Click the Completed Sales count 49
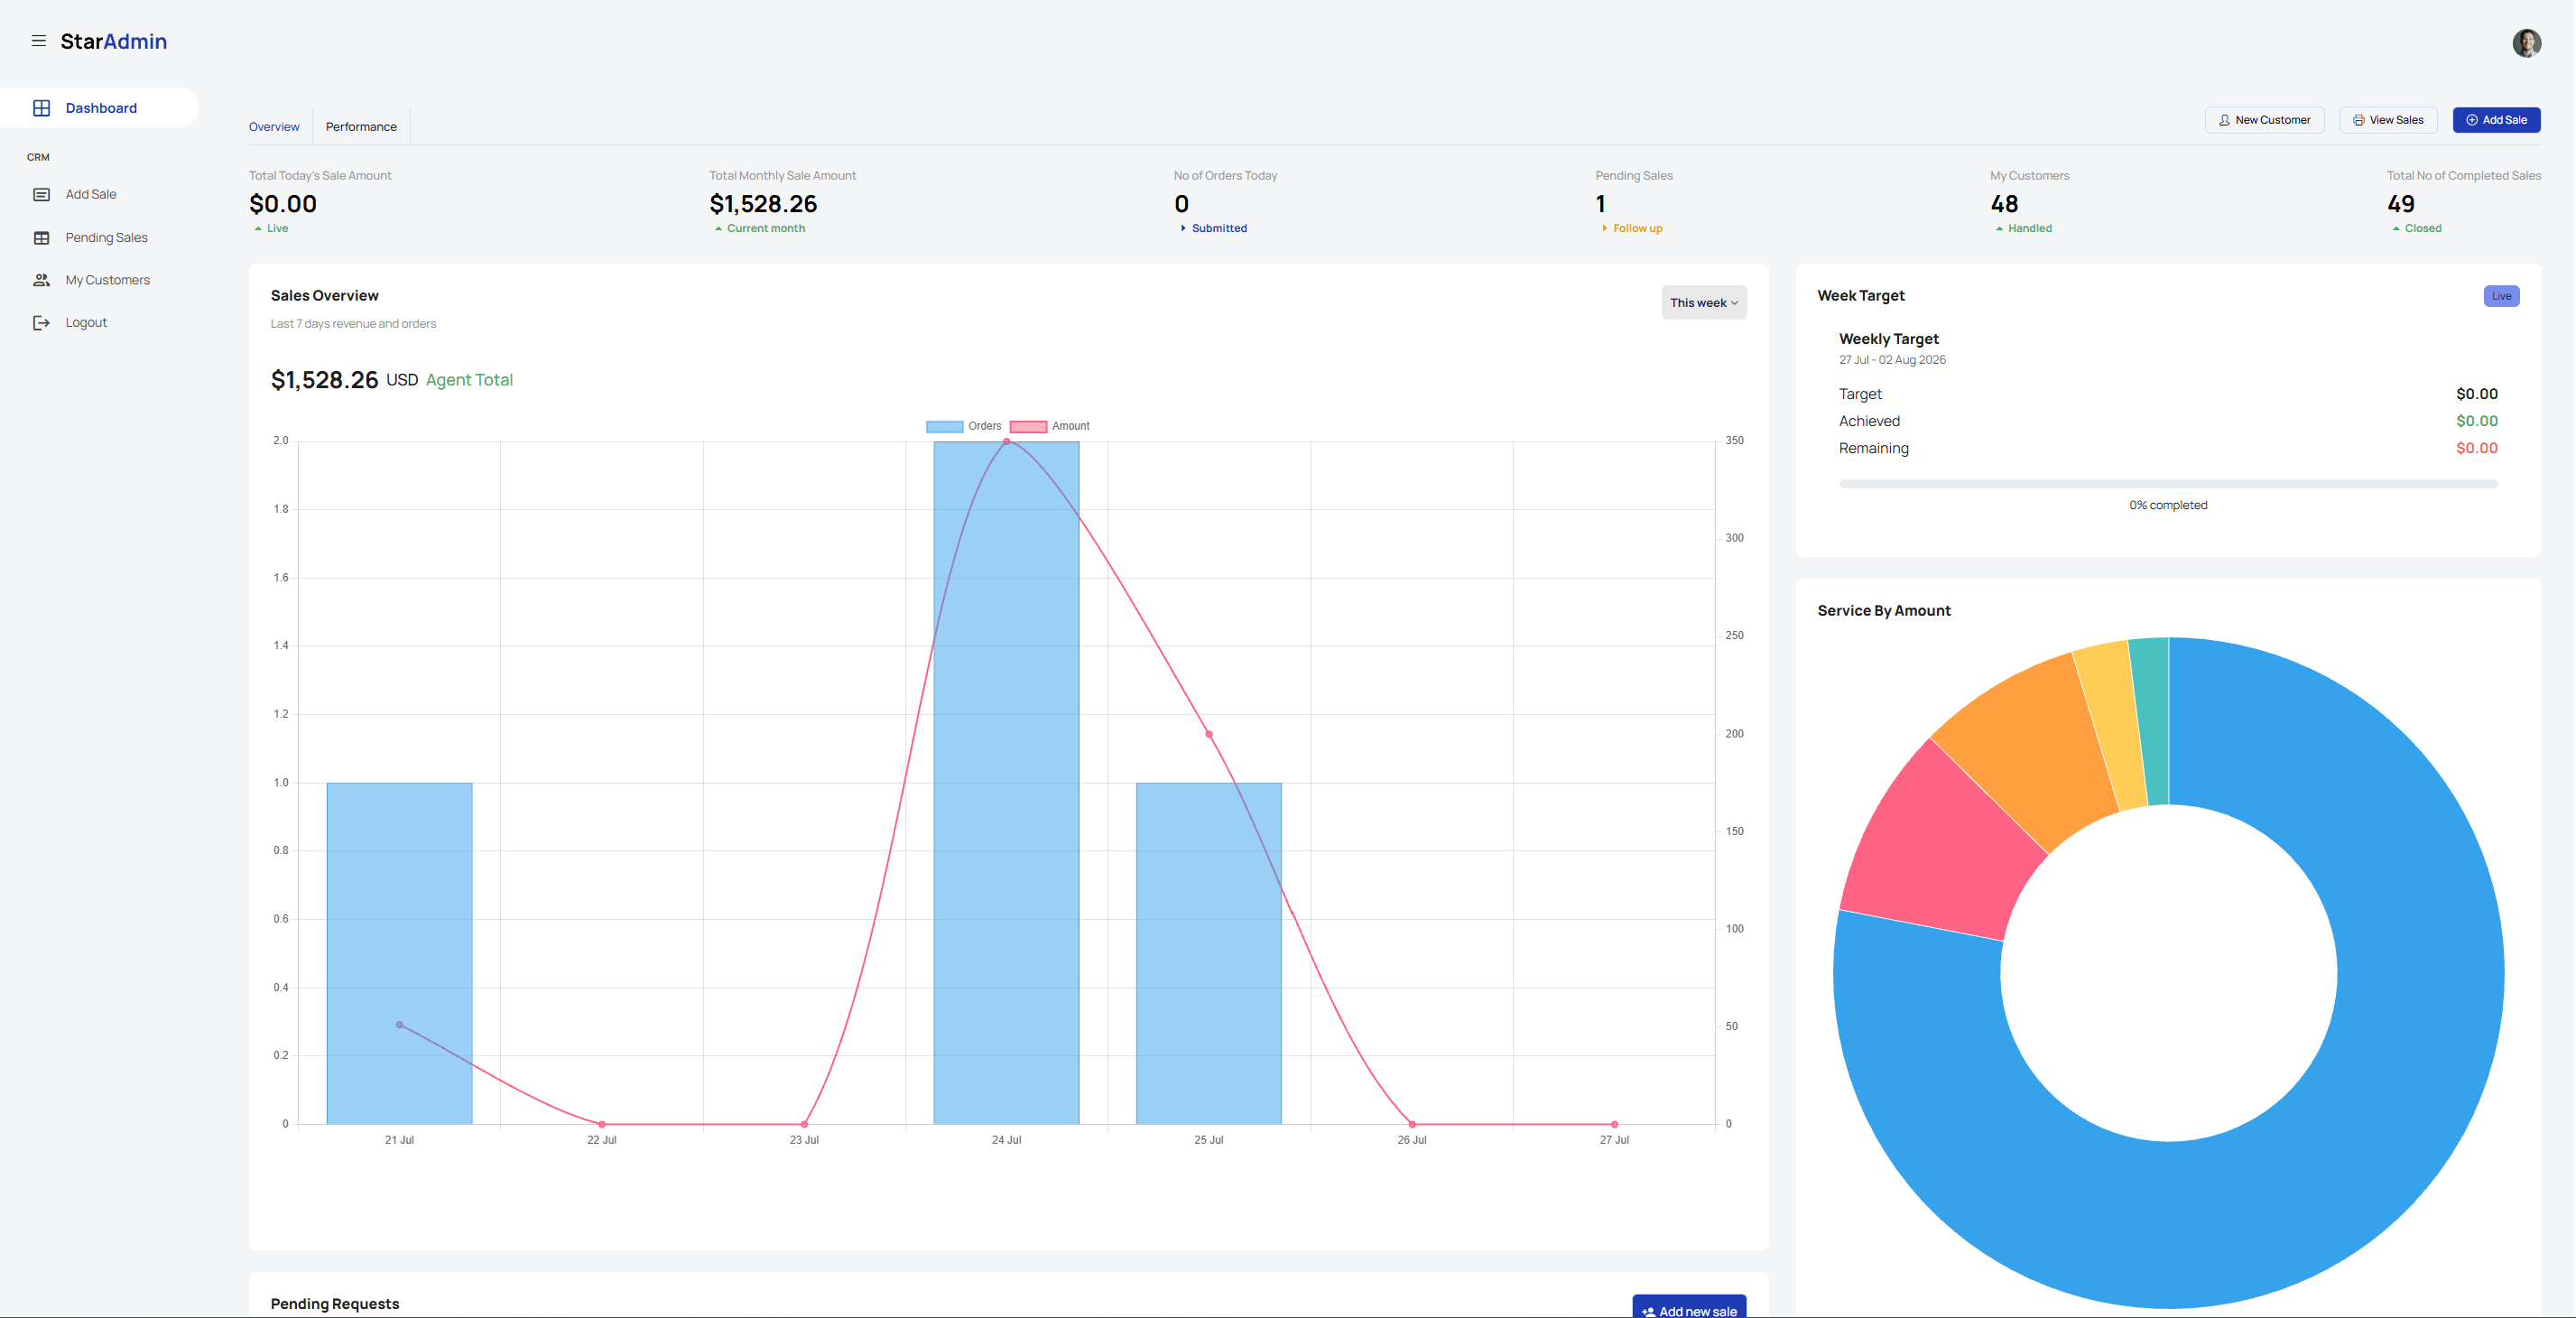Screen dimensions: 2576x1318 tap(2400, 204)
